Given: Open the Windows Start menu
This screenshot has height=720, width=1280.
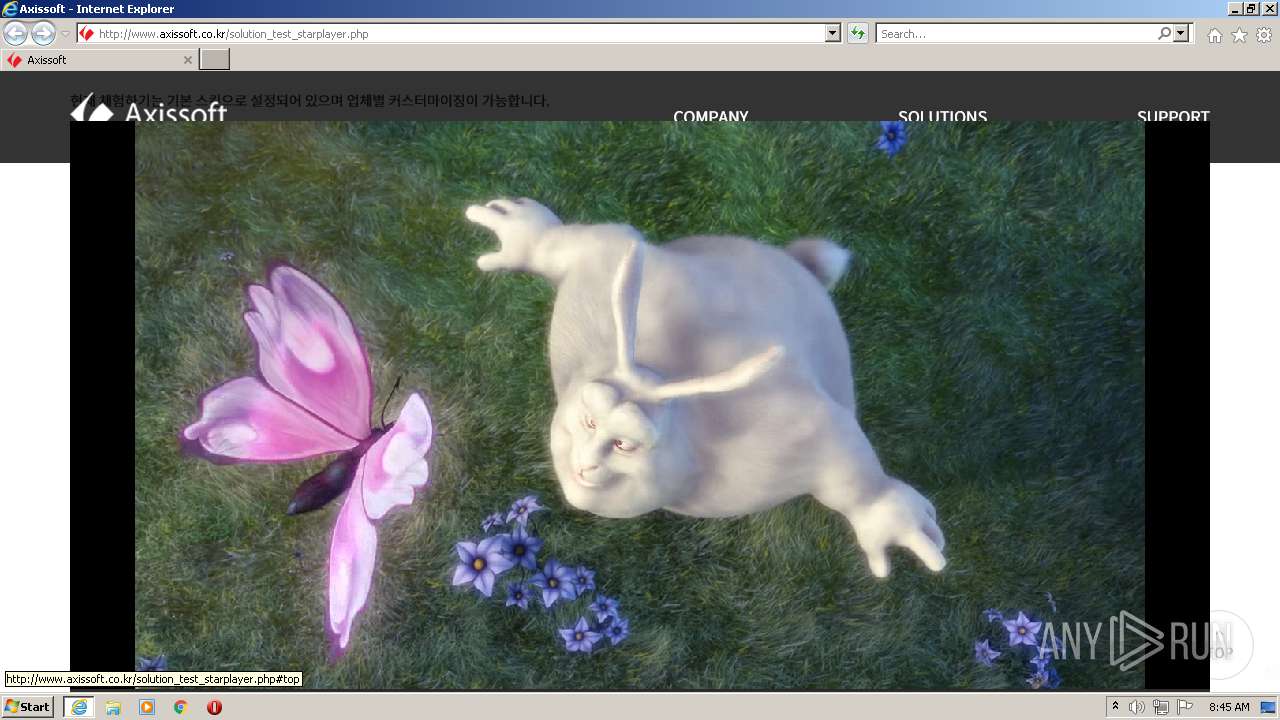Looking at the screenshot, I should pos(28,707).
